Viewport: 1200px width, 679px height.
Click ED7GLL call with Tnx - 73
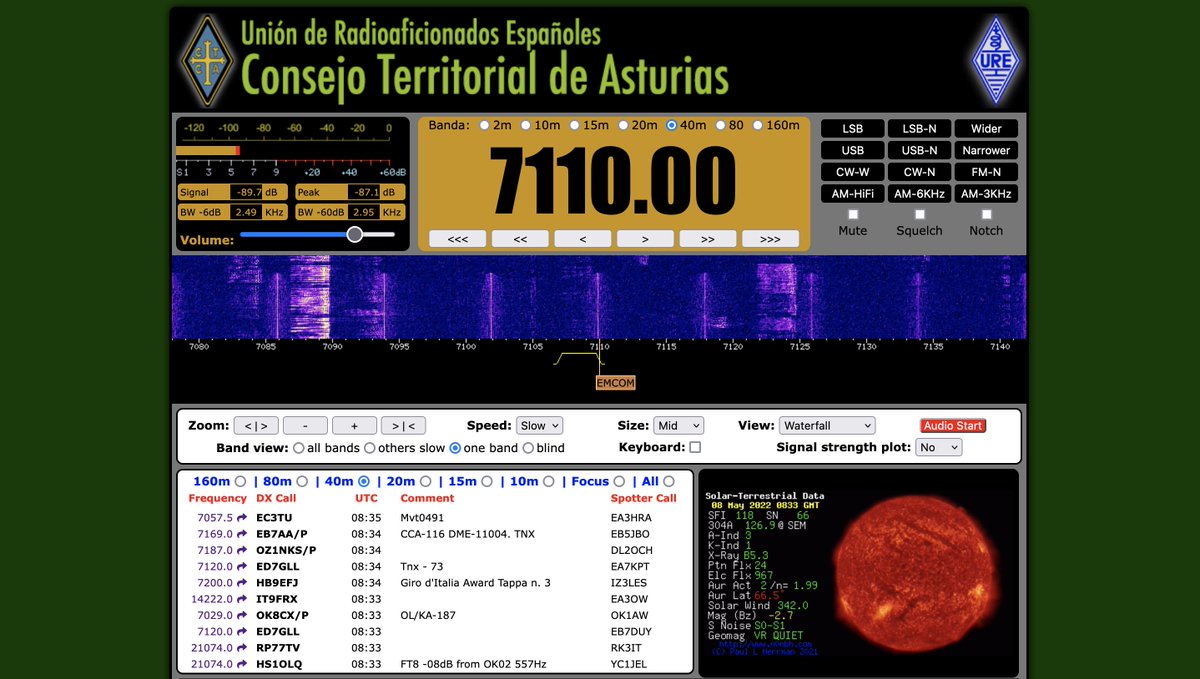[277, 567]
